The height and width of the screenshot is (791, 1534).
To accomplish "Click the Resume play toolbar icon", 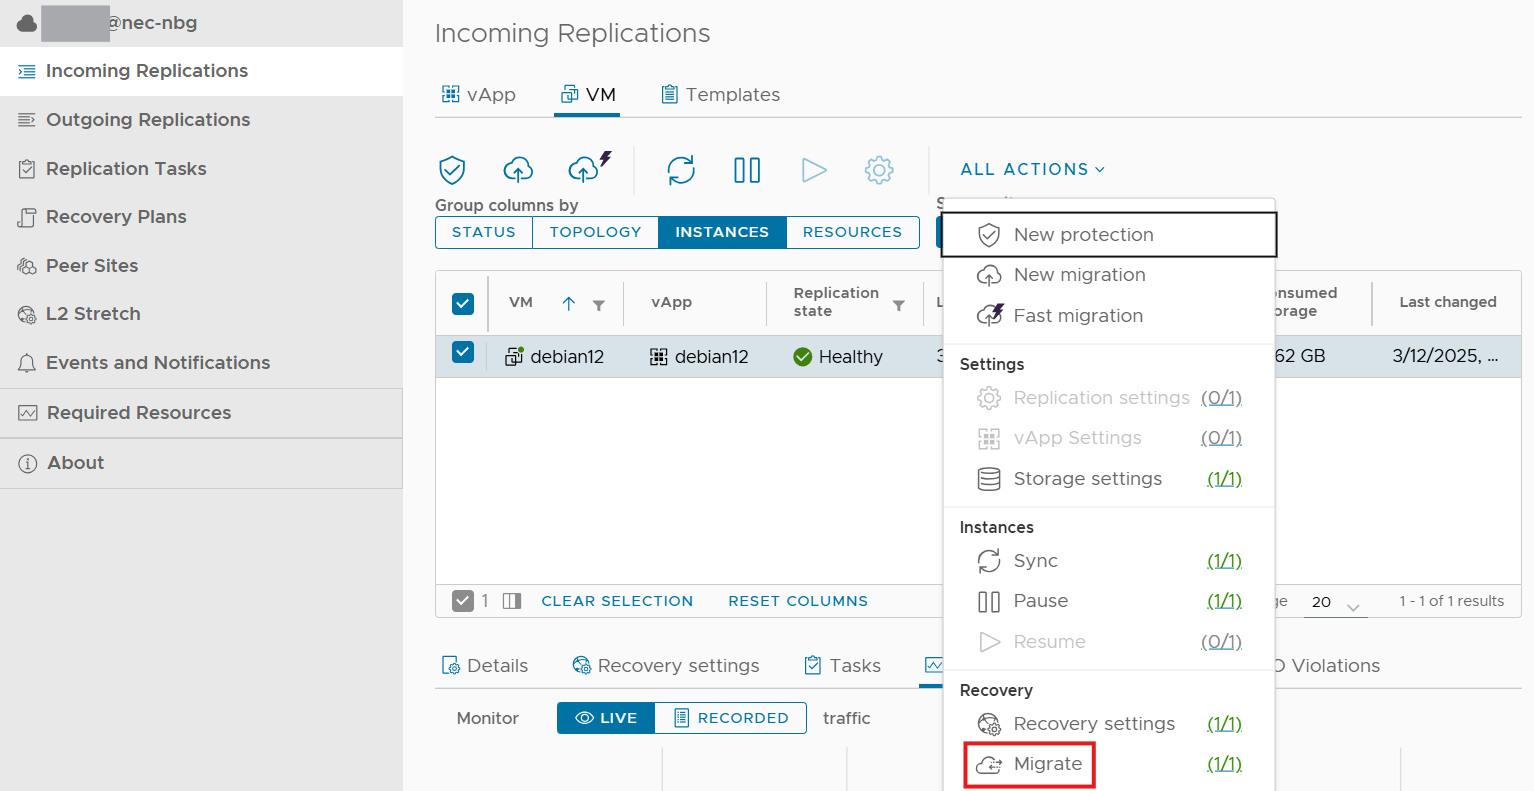I will click(814, 170).
